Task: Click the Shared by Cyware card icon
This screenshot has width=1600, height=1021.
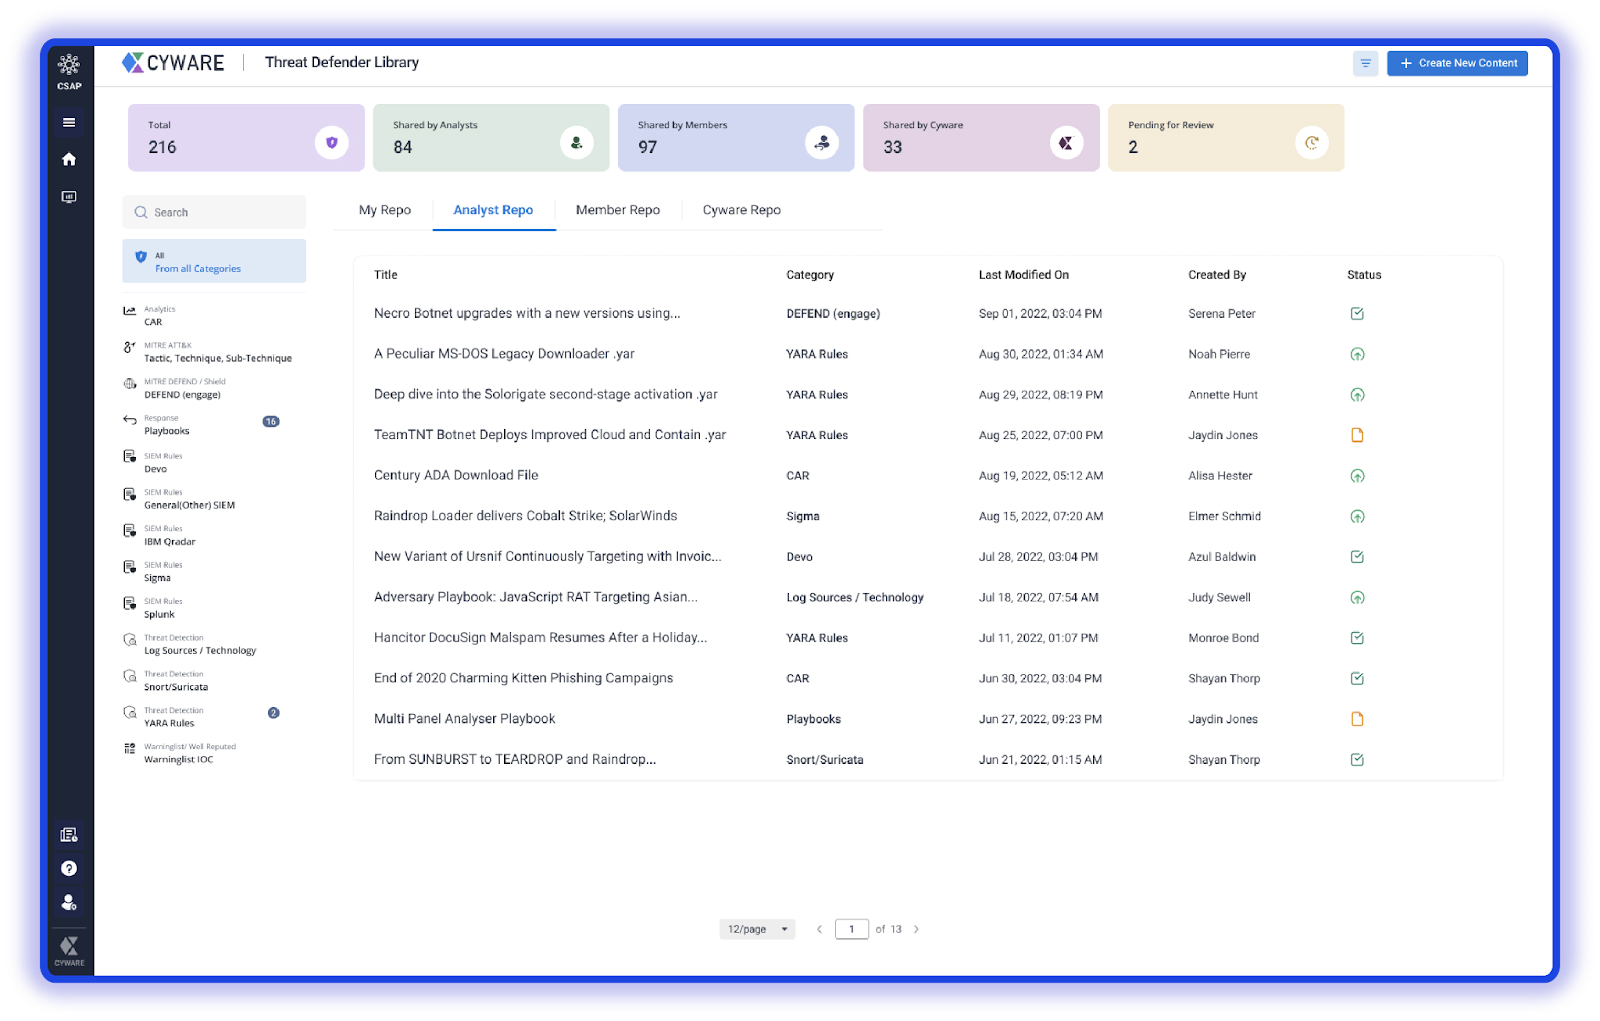Action: (x=1066, y=143)
